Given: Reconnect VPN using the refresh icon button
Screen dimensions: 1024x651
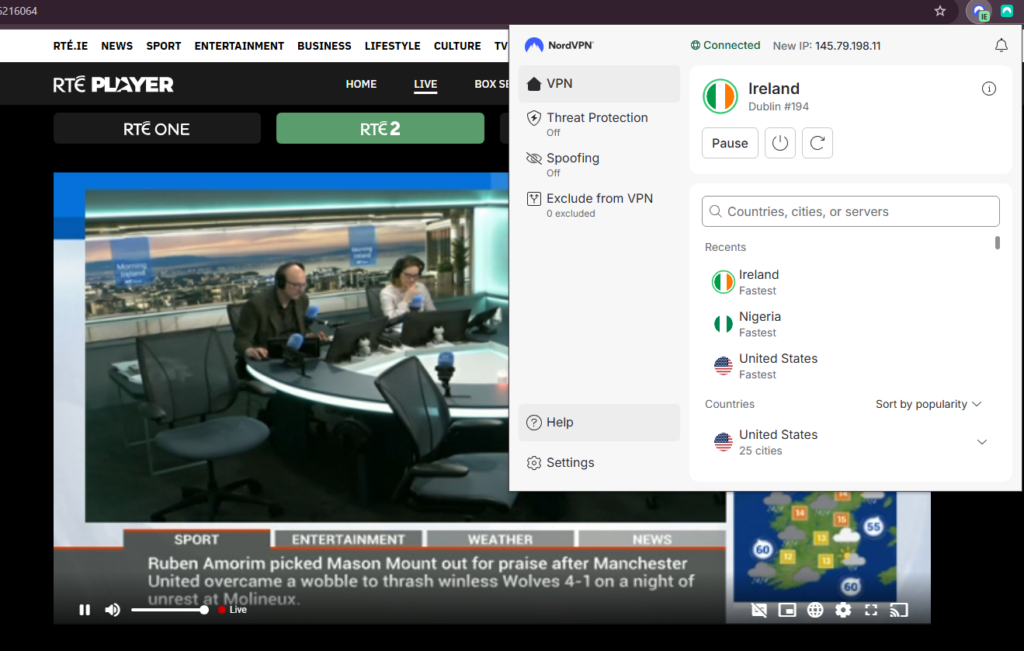Looking at the screenshot, I should click(x=817, y=143).
